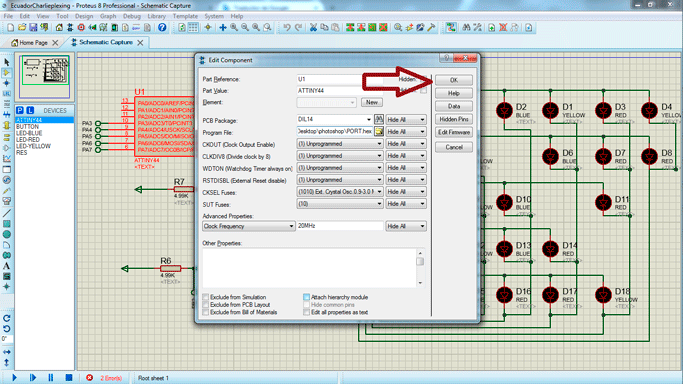Toggle Attach hierarchy module checkbox
Screen dimensions: 683x384
click(x=306, y=297)
